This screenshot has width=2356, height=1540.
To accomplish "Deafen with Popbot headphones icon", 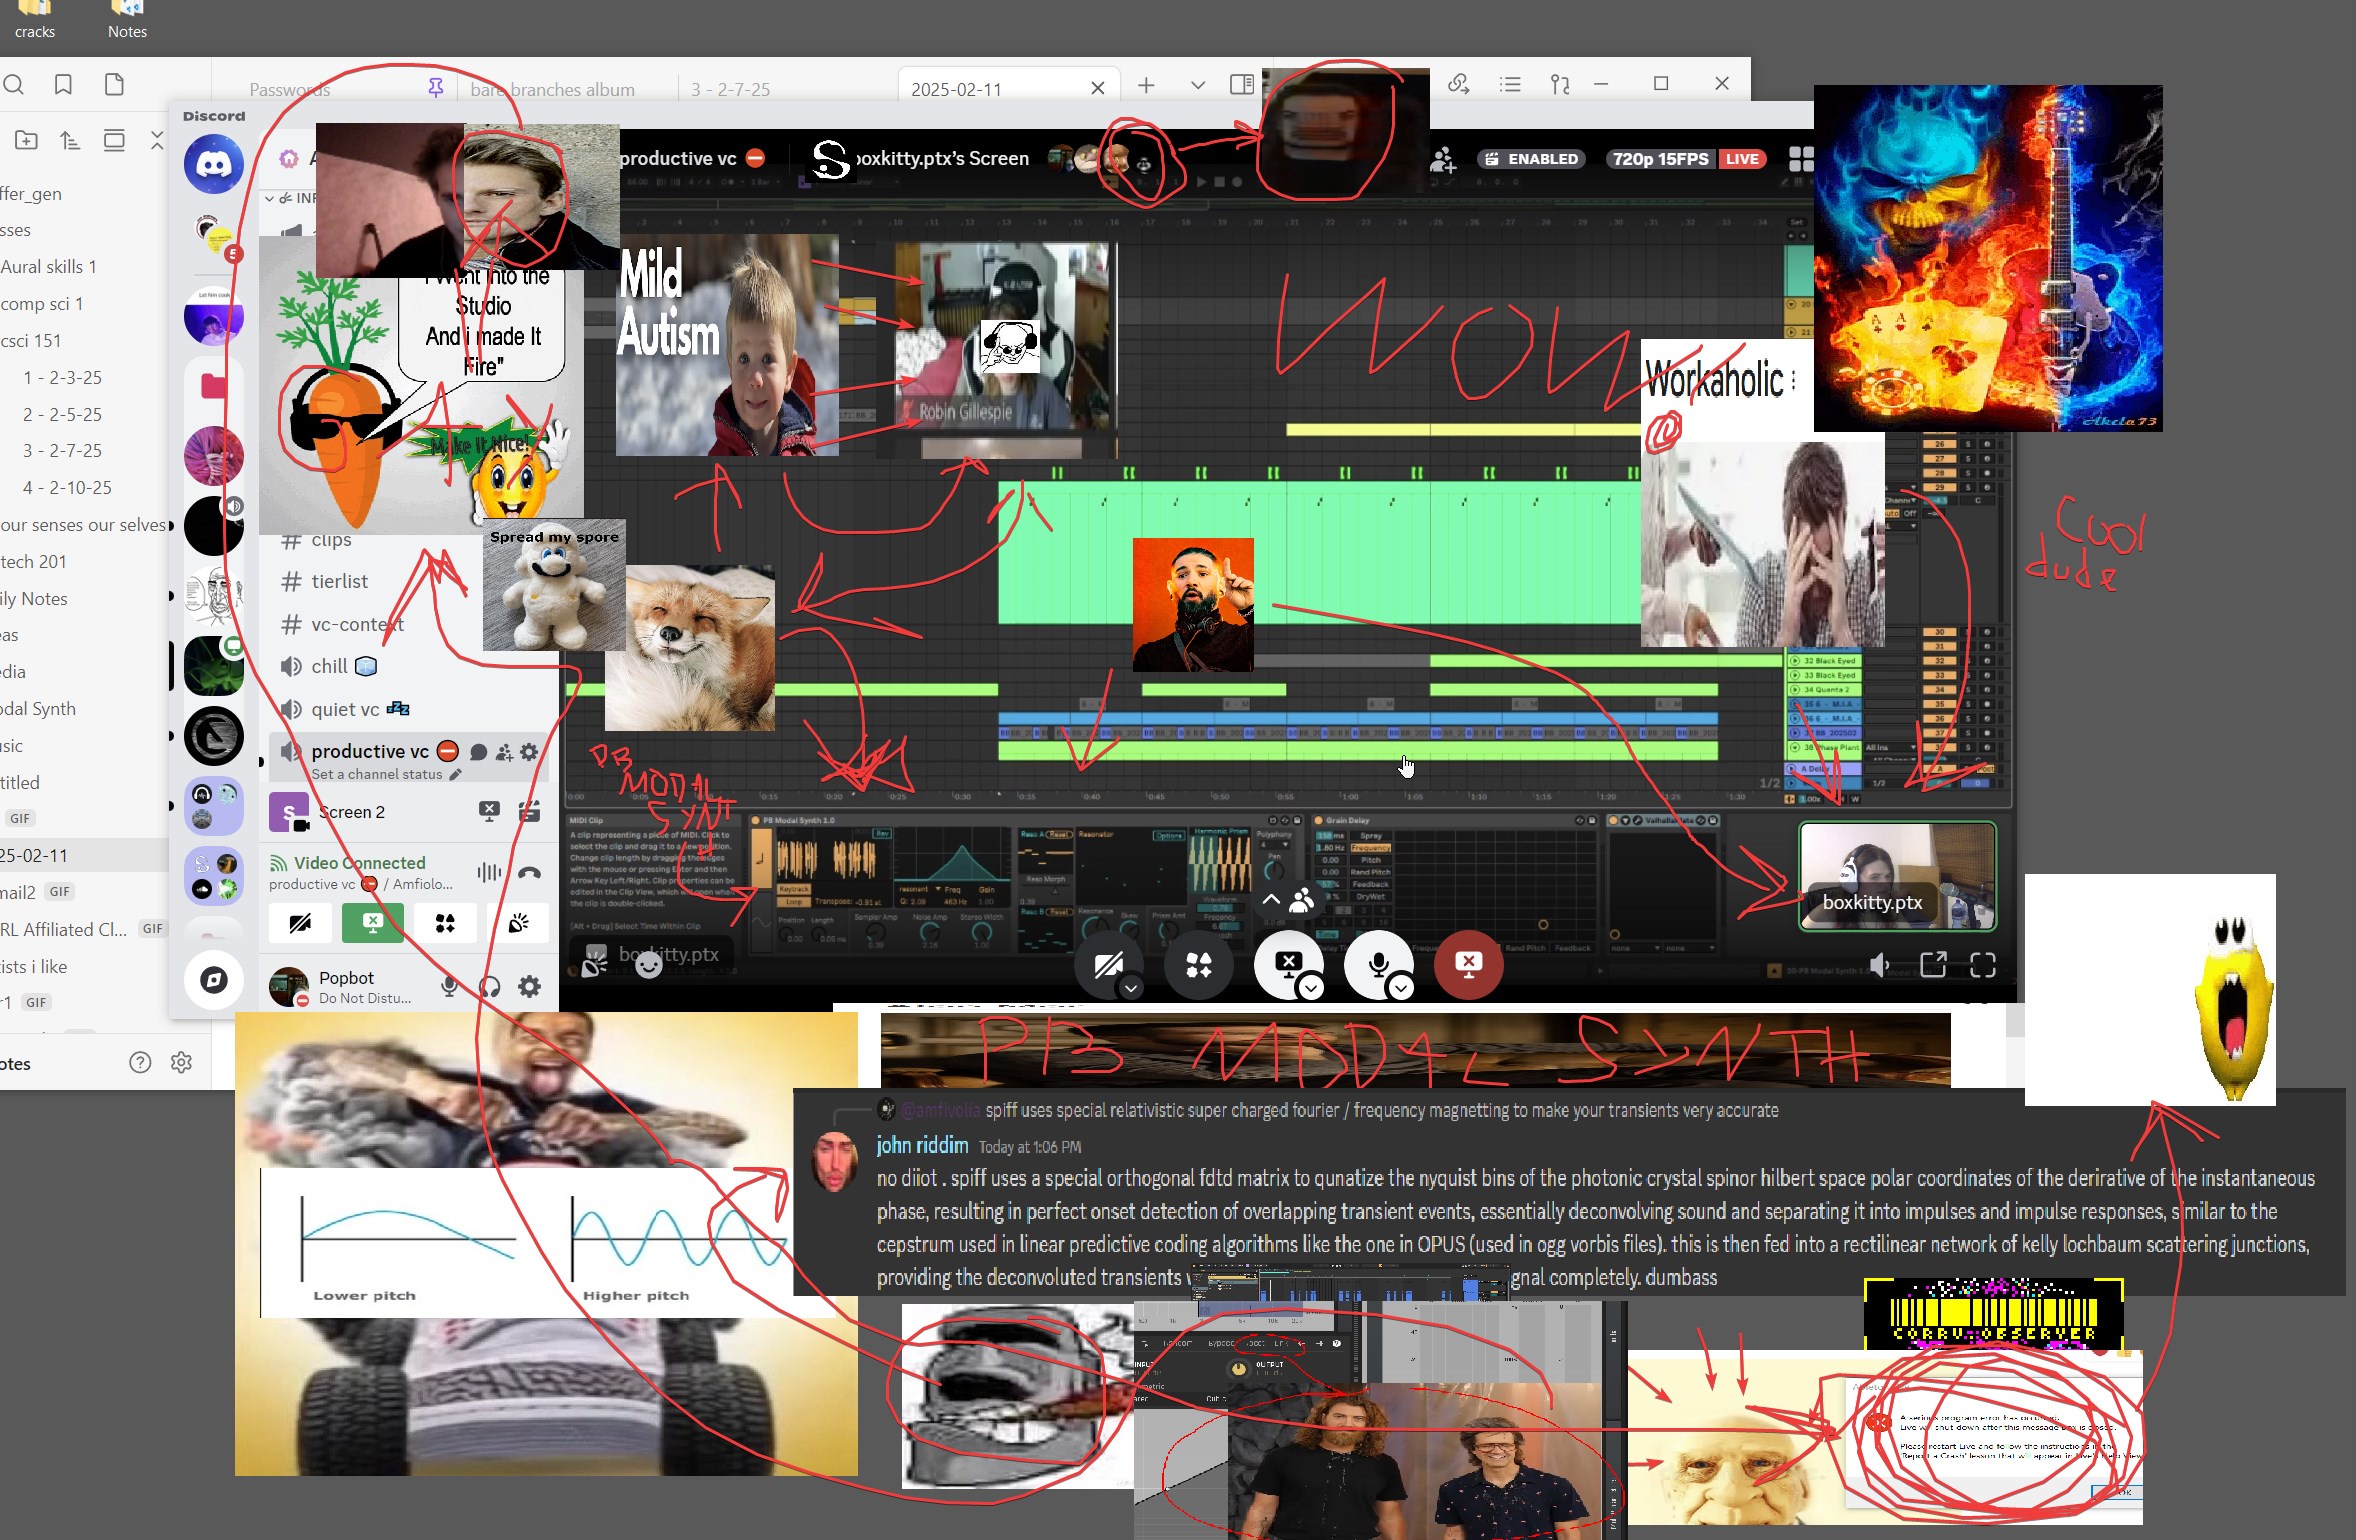I will pos(490,987).
